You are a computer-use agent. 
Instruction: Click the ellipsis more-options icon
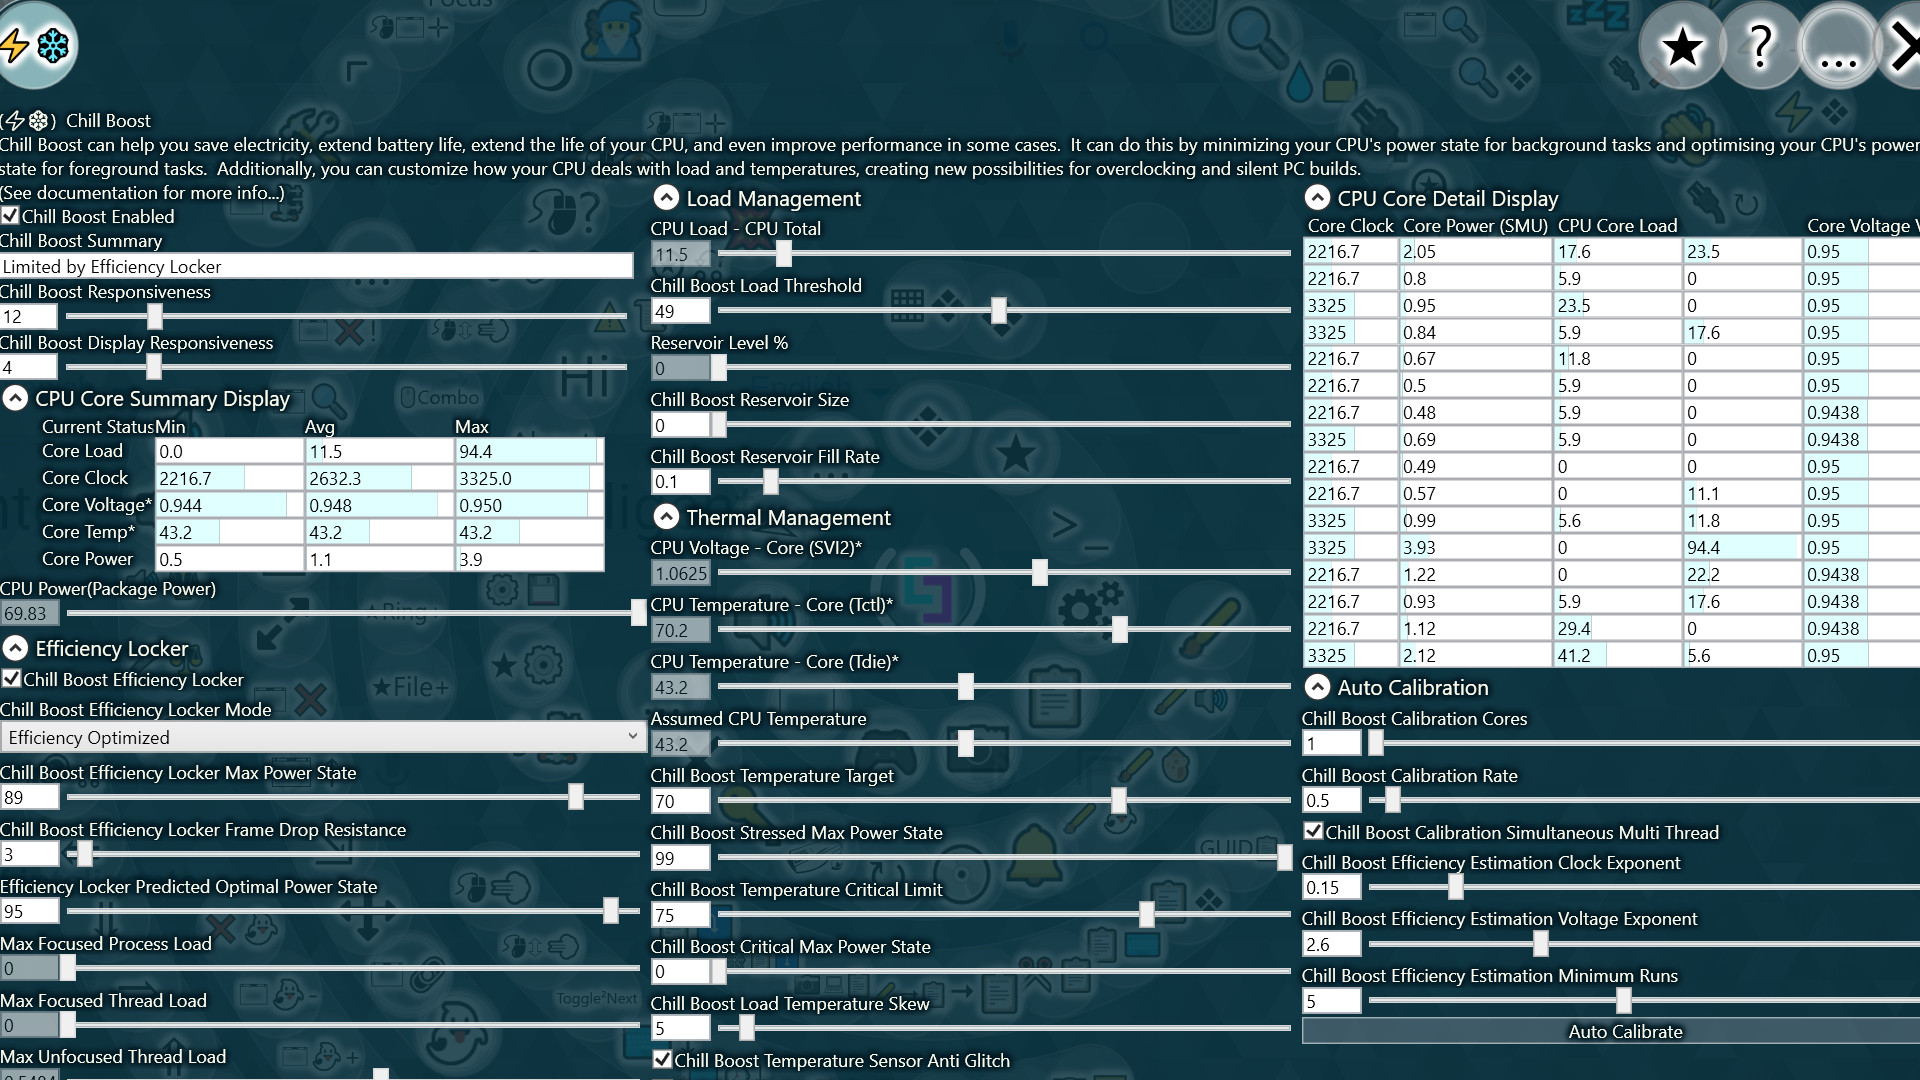pyautogui.click(x=1837, y=45)
